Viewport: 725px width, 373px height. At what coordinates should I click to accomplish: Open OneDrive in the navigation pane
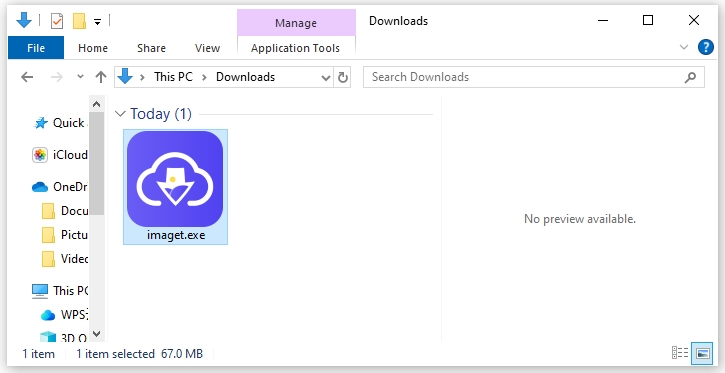pos(70,187)
